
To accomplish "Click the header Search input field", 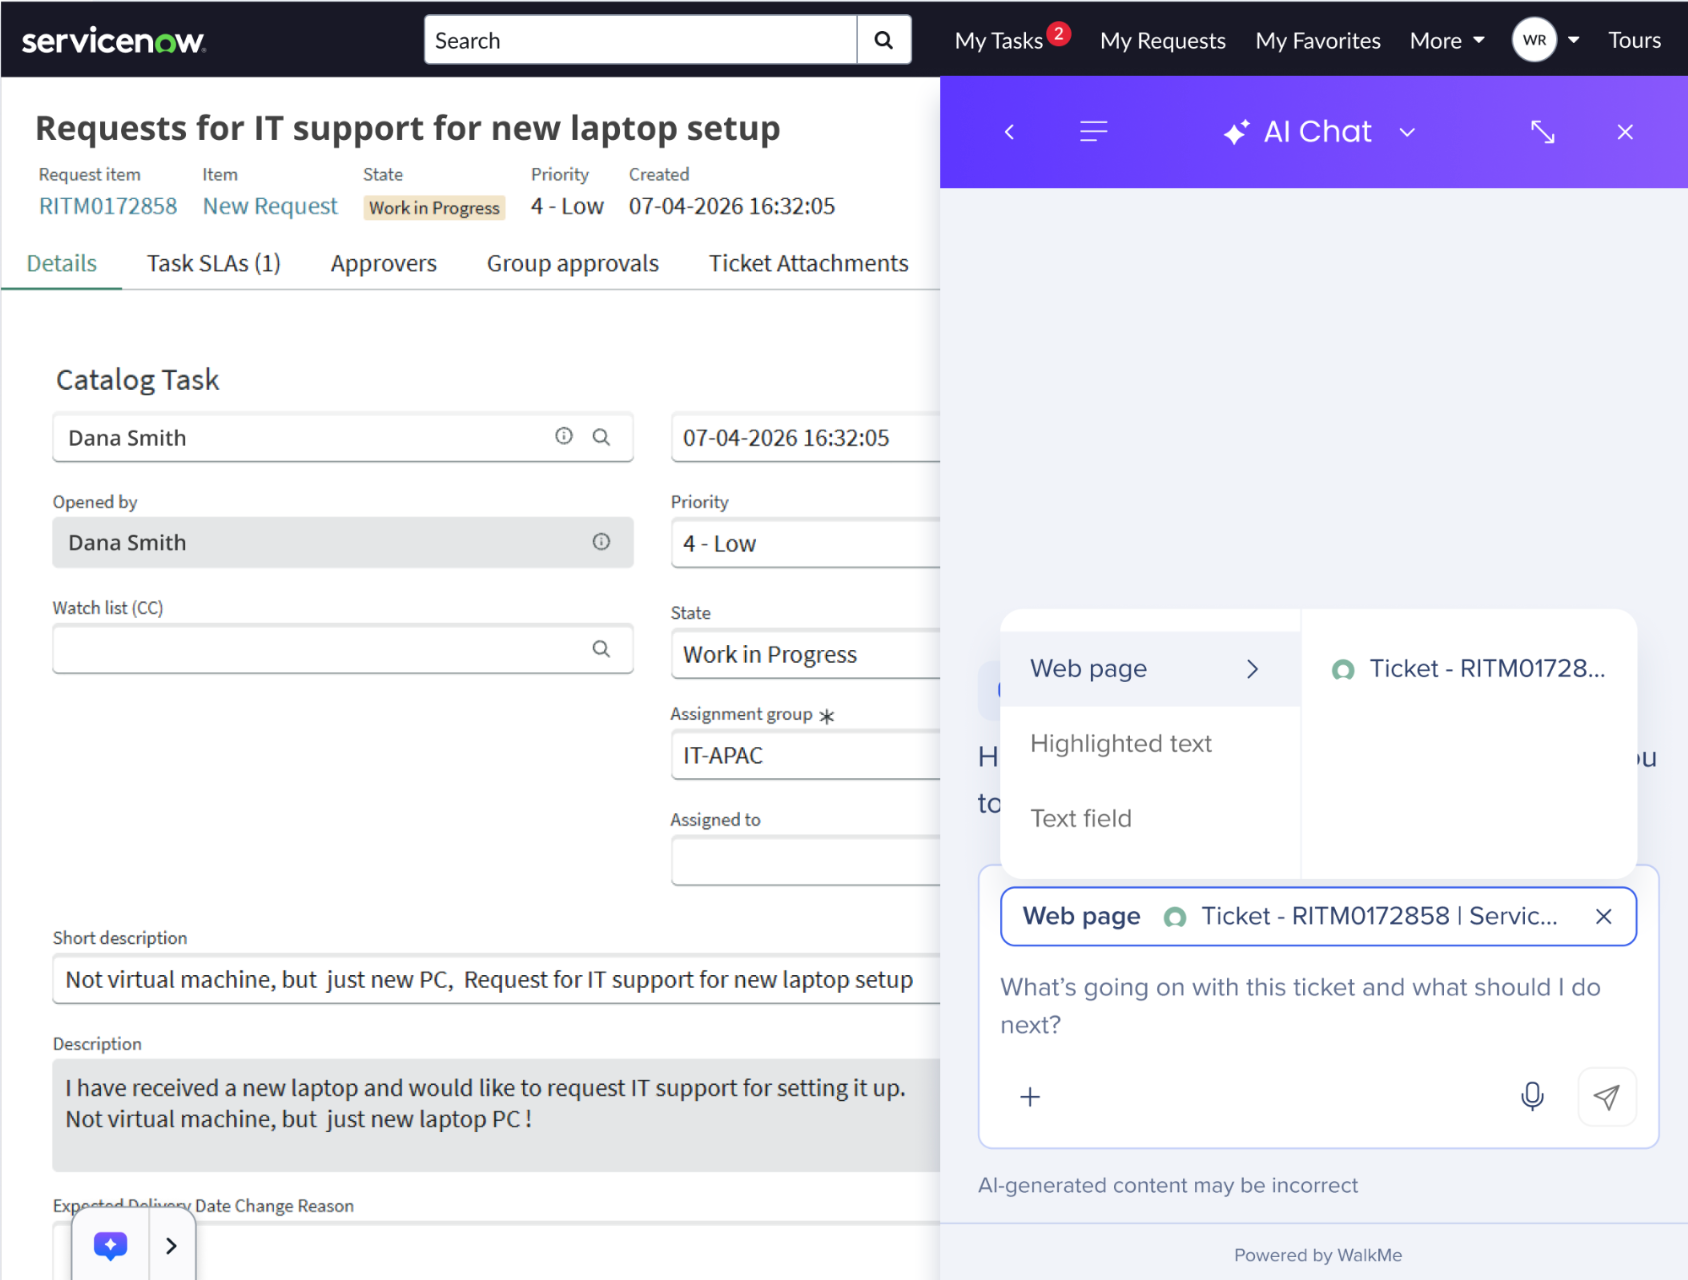I will [x=640, y=40].
